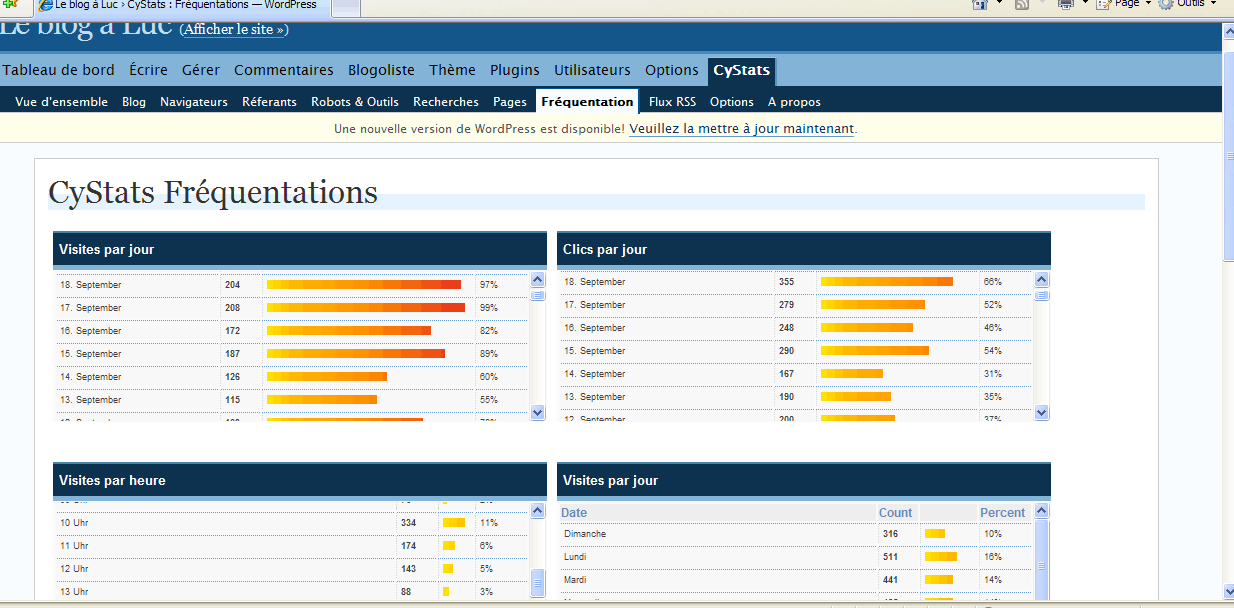Click the Count column header
Screen dimensions: 1234x608
coord(896,513)
